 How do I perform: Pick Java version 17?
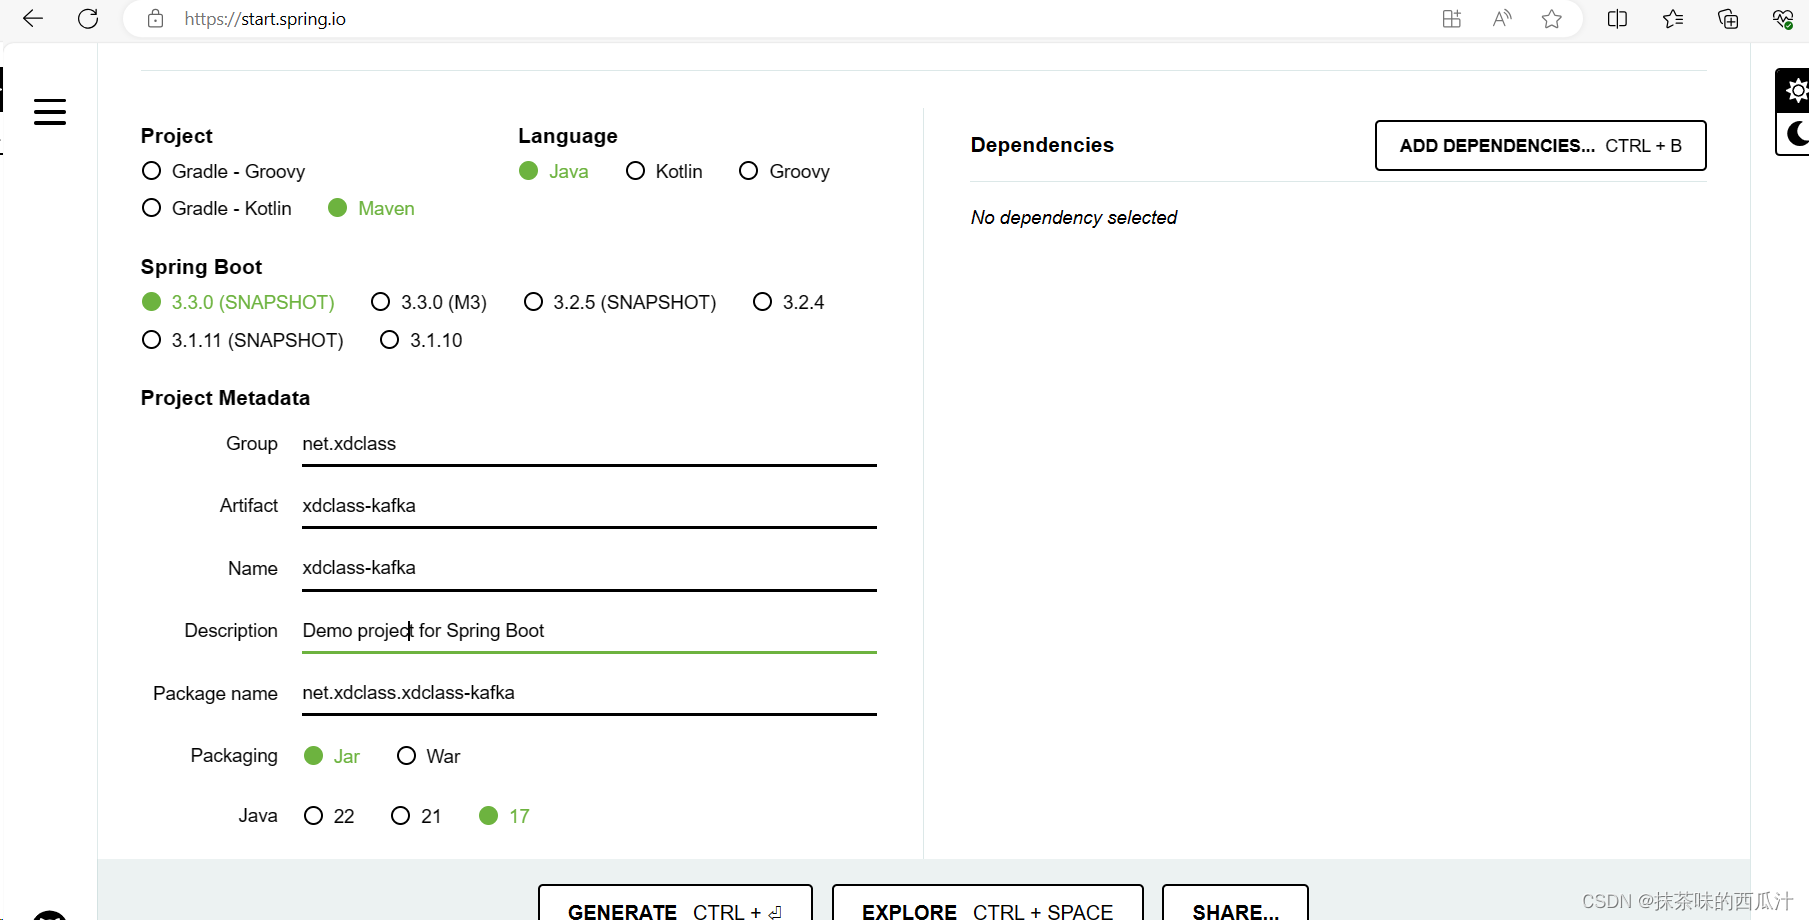504,816
